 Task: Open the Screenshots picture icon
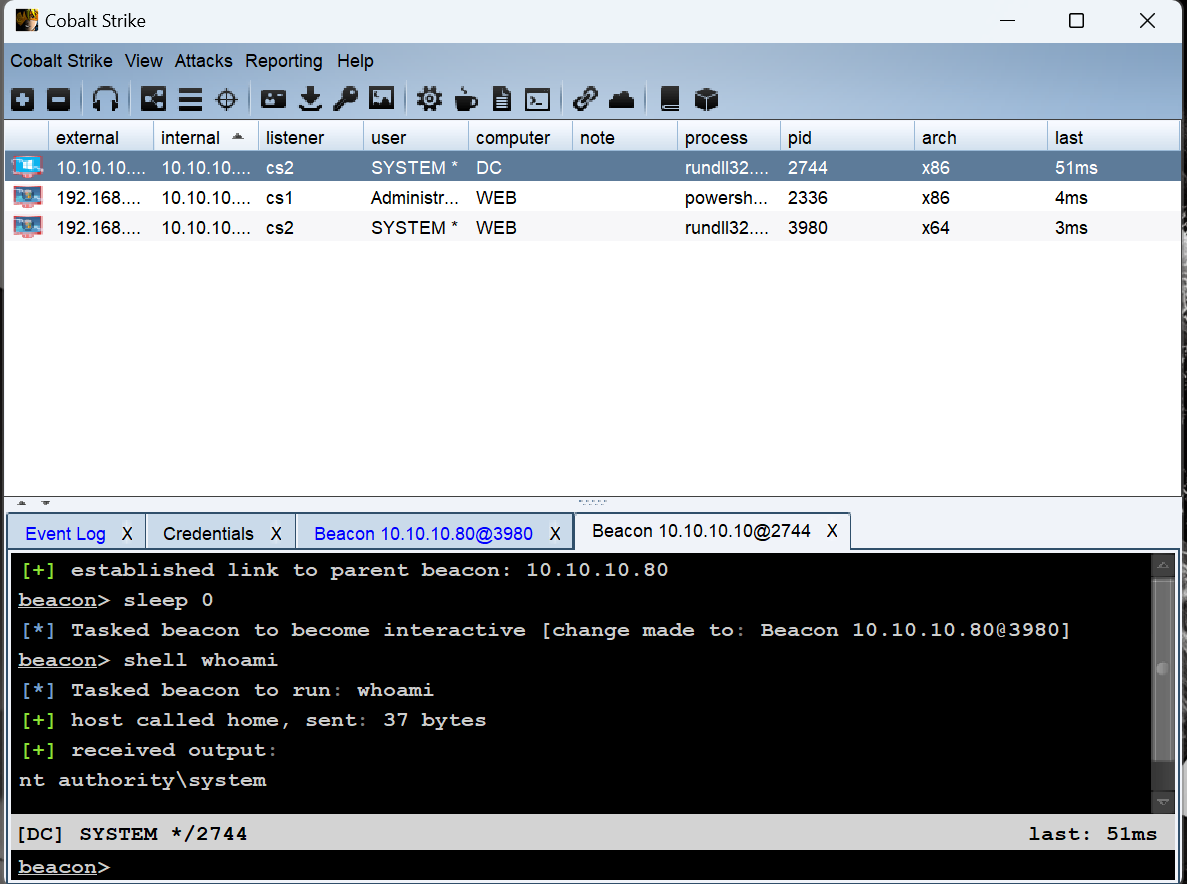pos(382,98)
